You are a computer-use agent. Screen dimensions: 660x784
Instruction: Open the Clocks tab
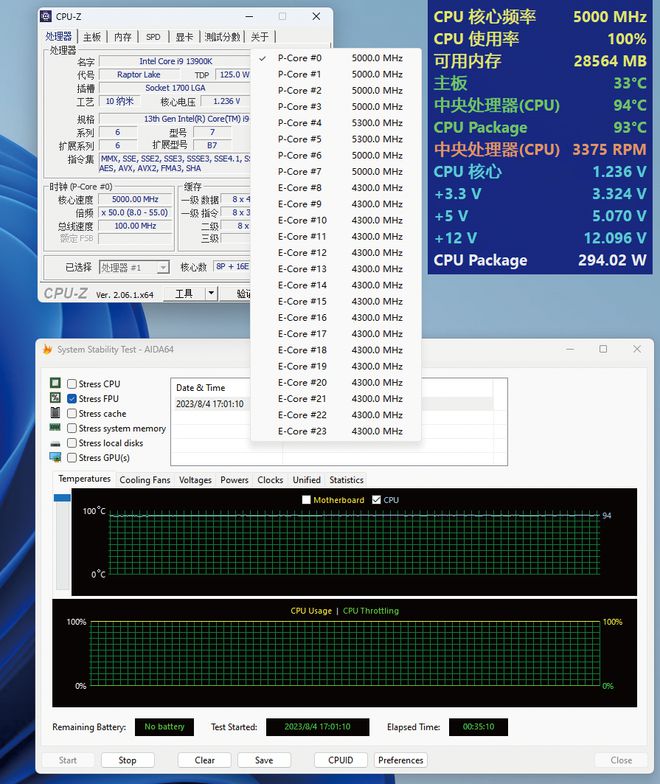click(270, 480)
